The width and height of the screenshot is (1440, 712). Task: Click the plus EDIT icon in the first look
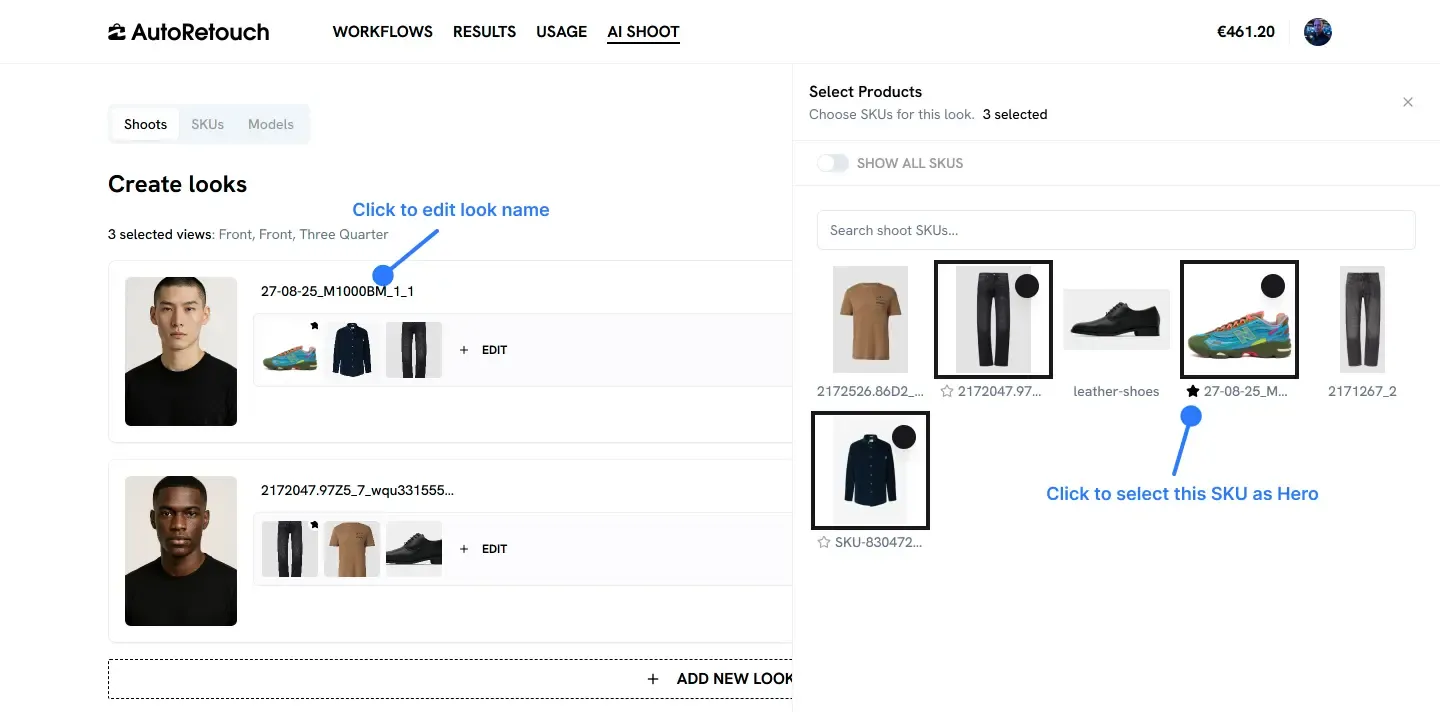464,350
